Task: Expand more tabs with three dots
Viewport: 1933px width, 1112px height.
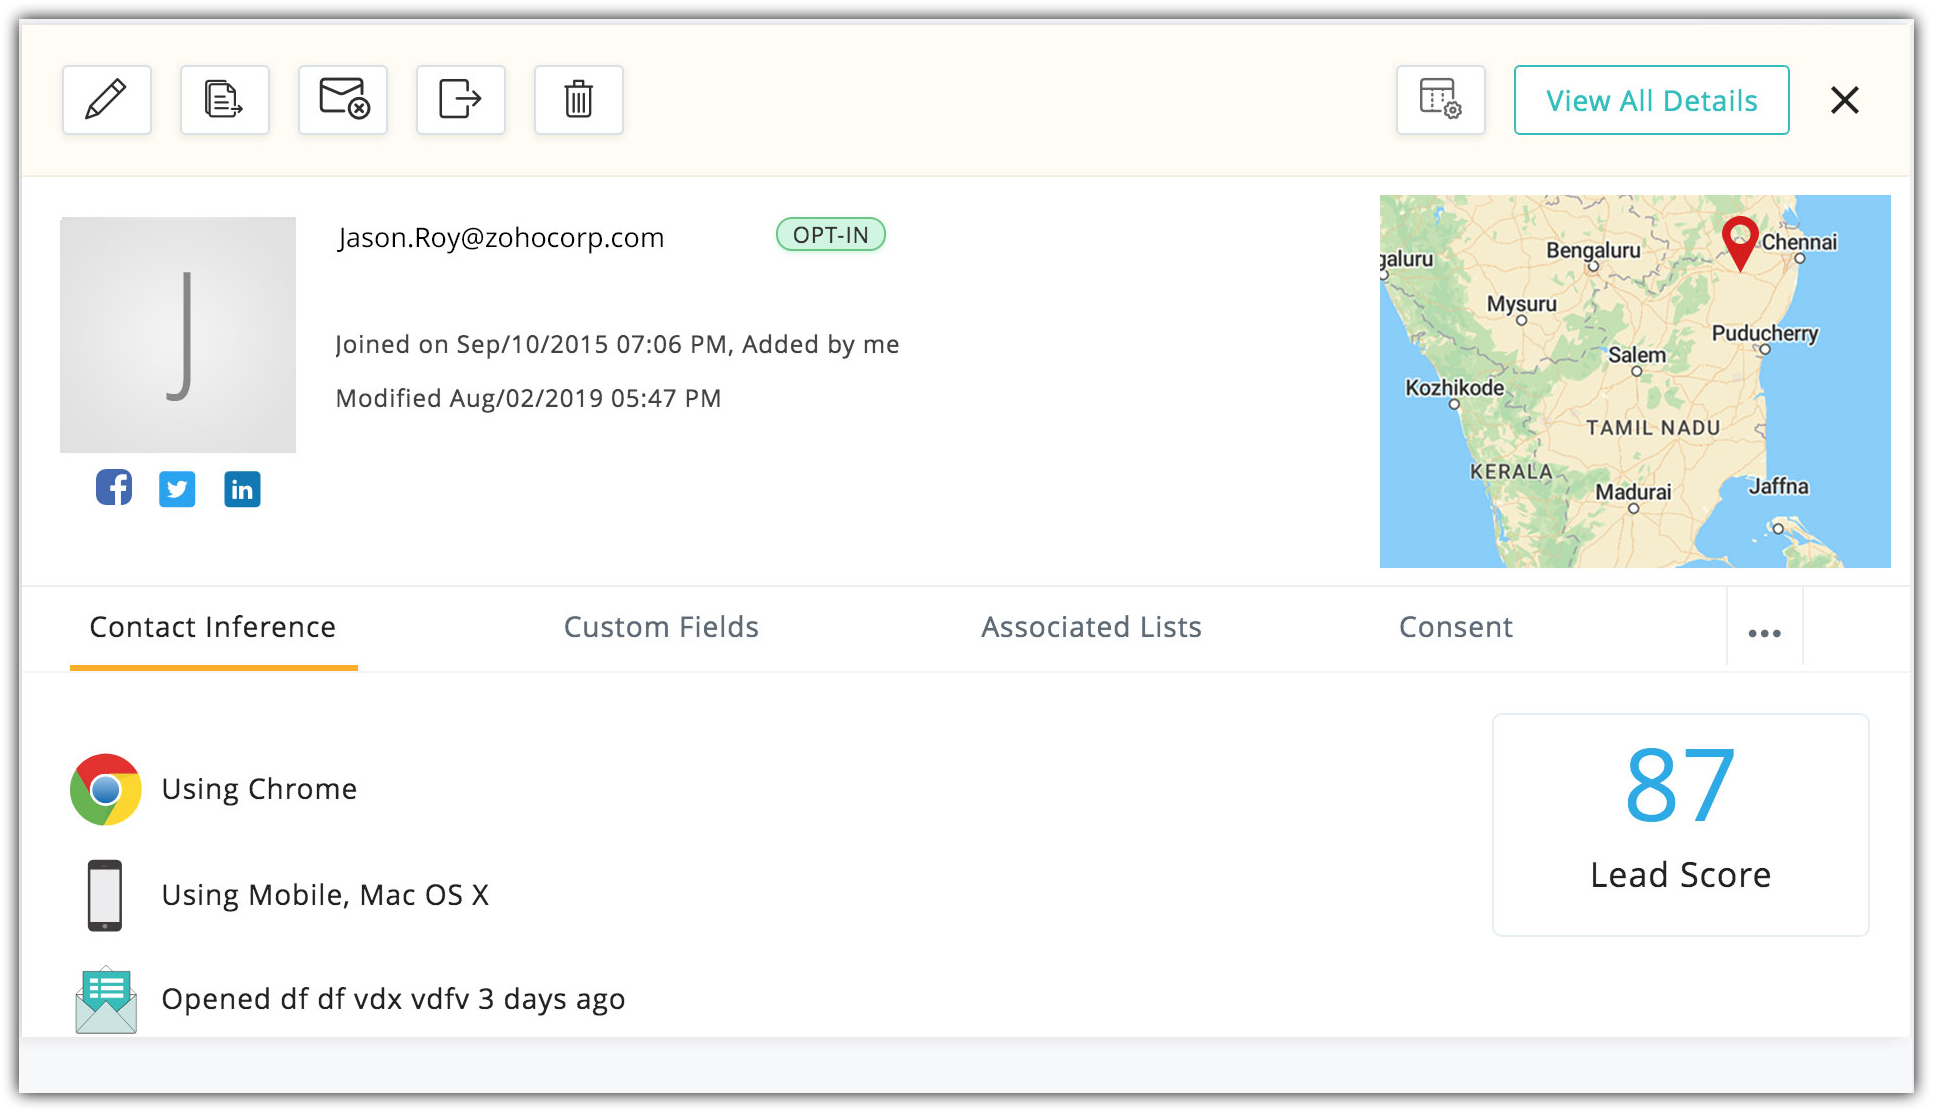Action: (x=1764, y=632)
